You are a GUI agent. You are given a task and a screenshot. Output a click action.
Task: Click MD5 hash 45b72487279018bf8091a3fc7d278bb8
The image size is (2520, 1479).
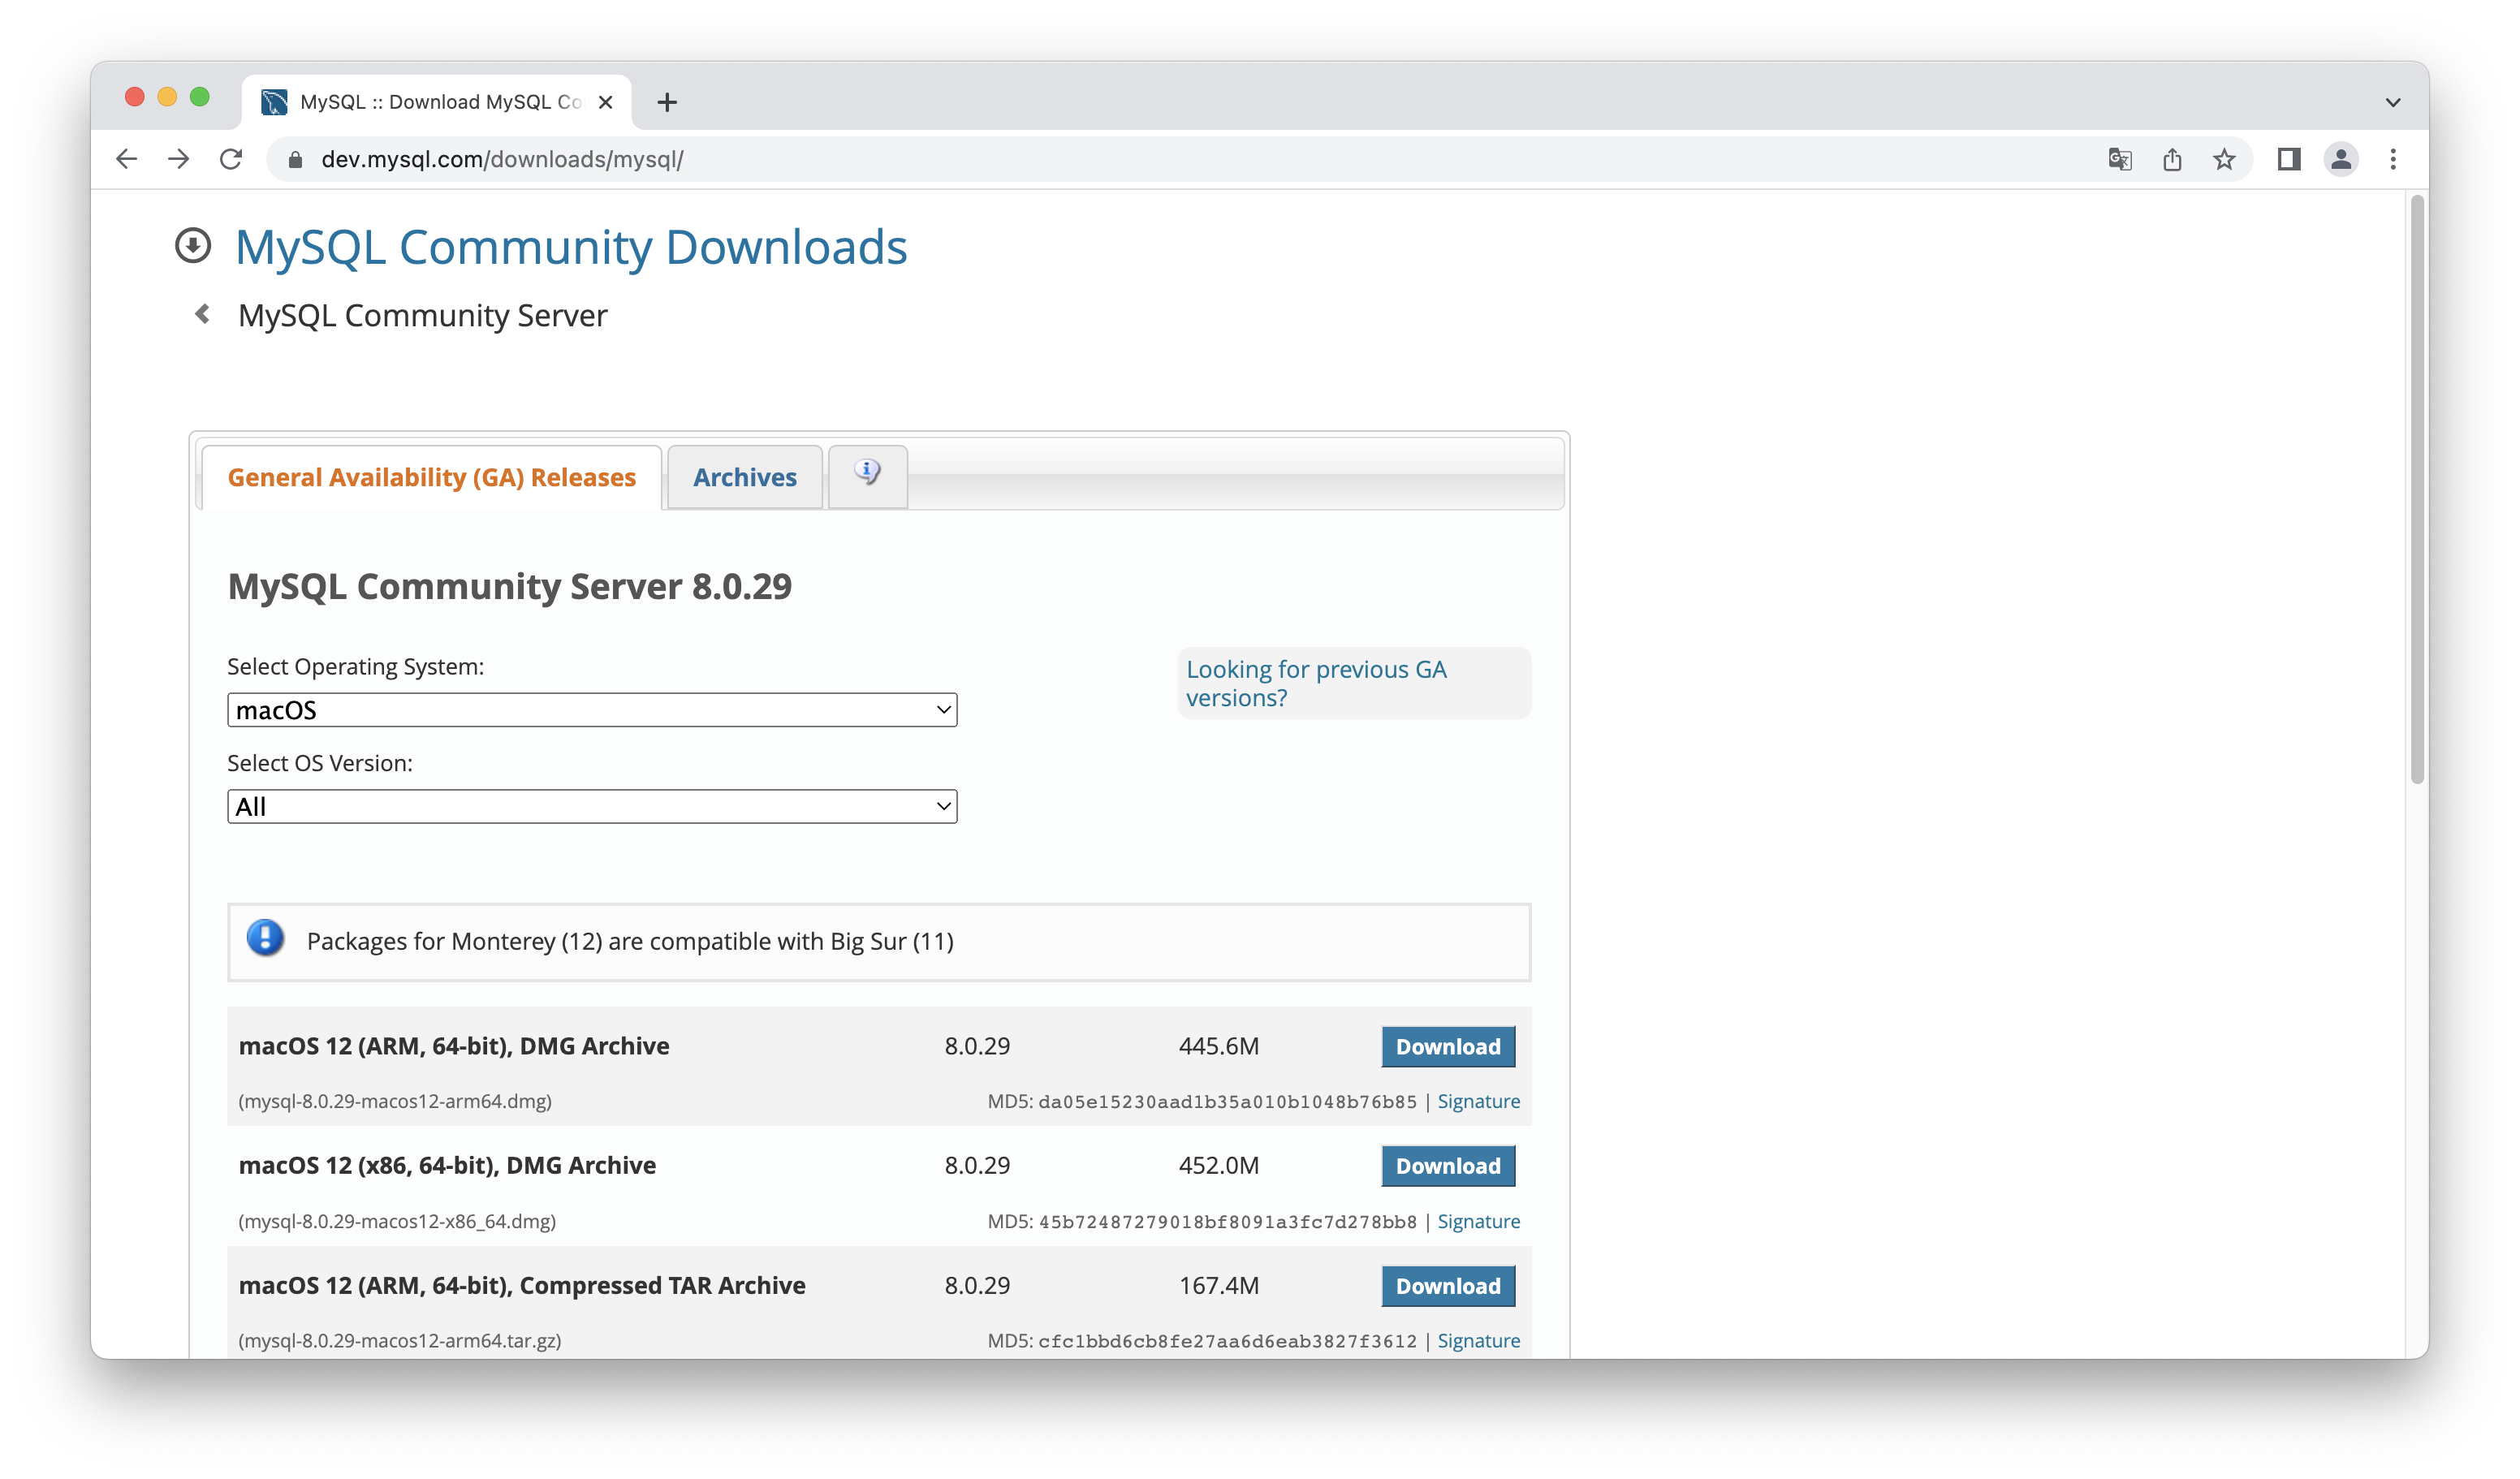coord(1227,1222)
